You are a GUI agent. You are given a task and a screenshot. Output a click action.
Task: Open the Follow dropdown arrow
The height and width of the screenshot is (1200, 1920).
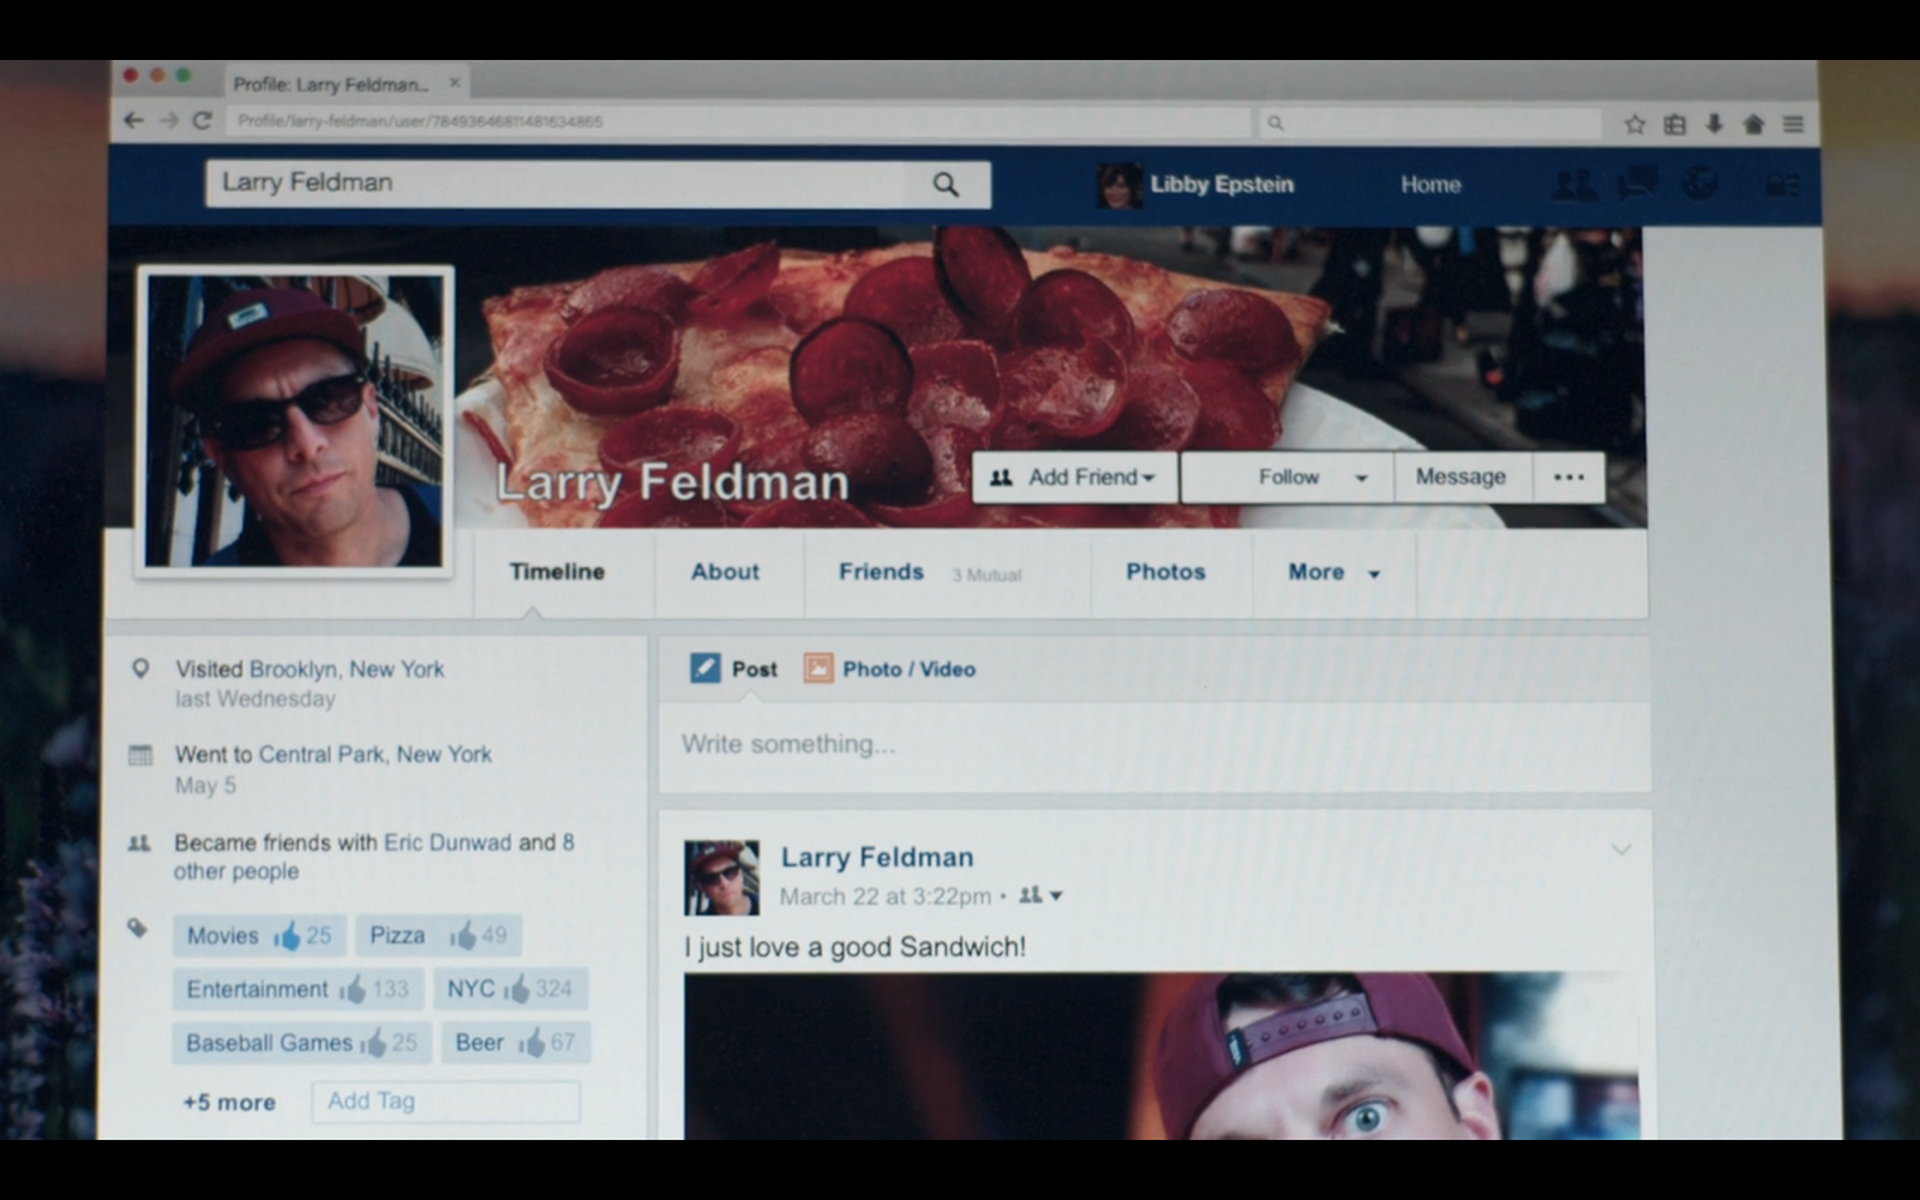point(1361,478)
